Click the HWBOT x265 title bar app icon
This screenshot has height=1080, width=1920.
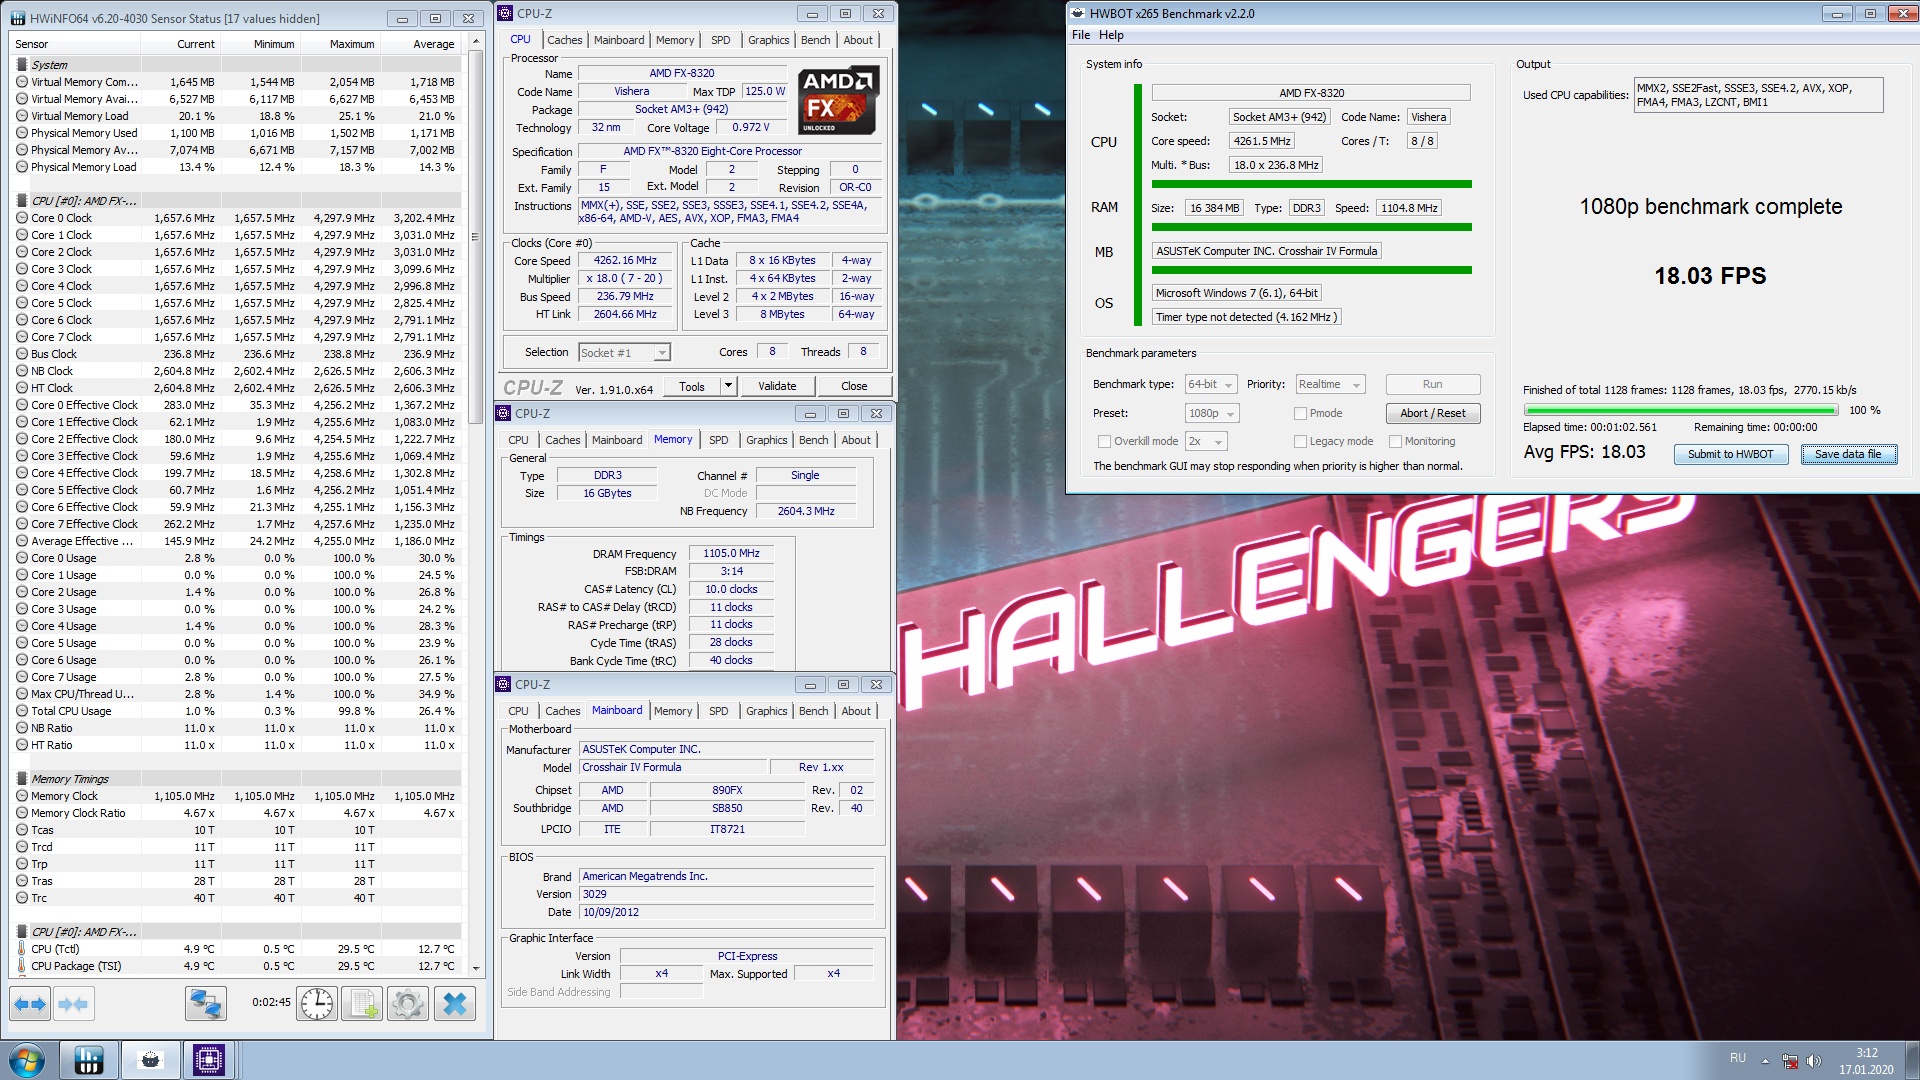pos(1078,14)
